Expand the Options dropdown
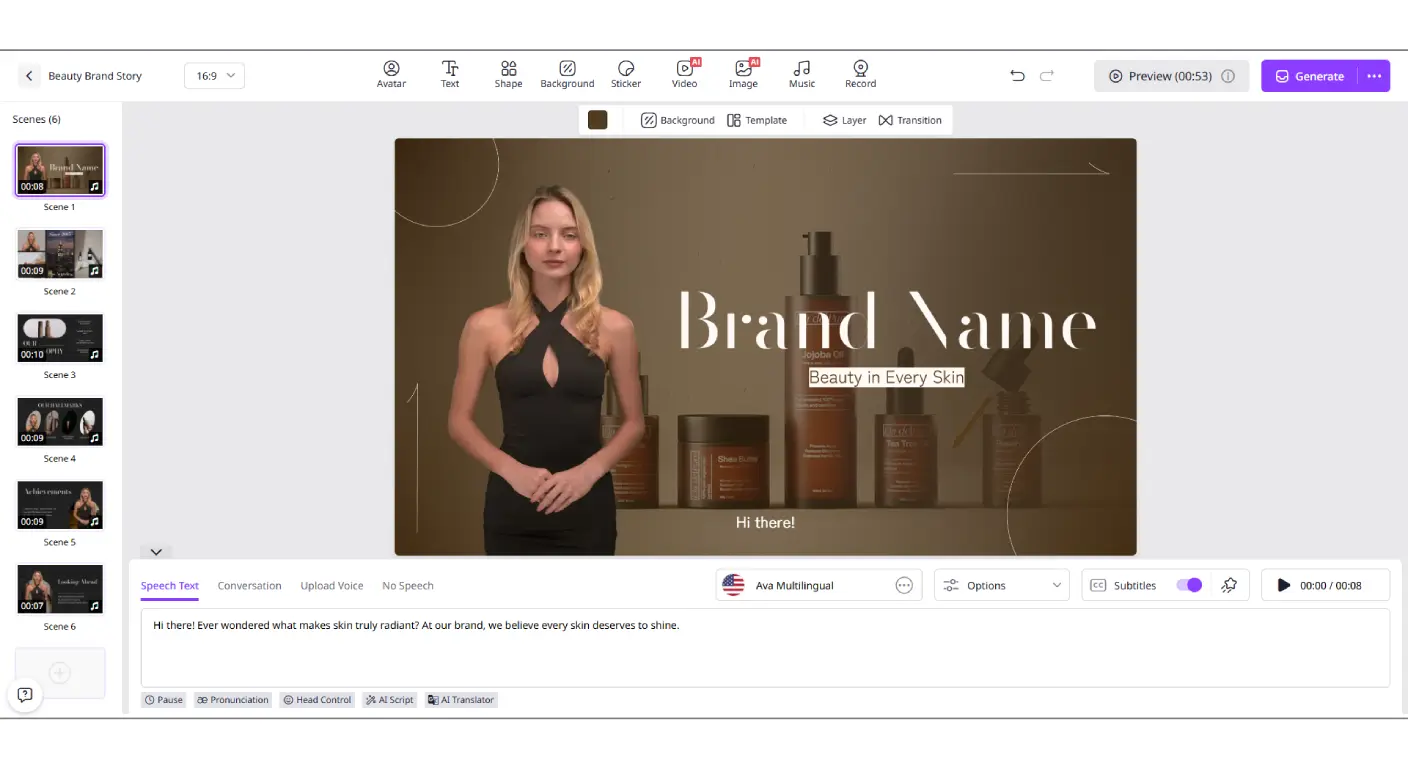 1001,585
